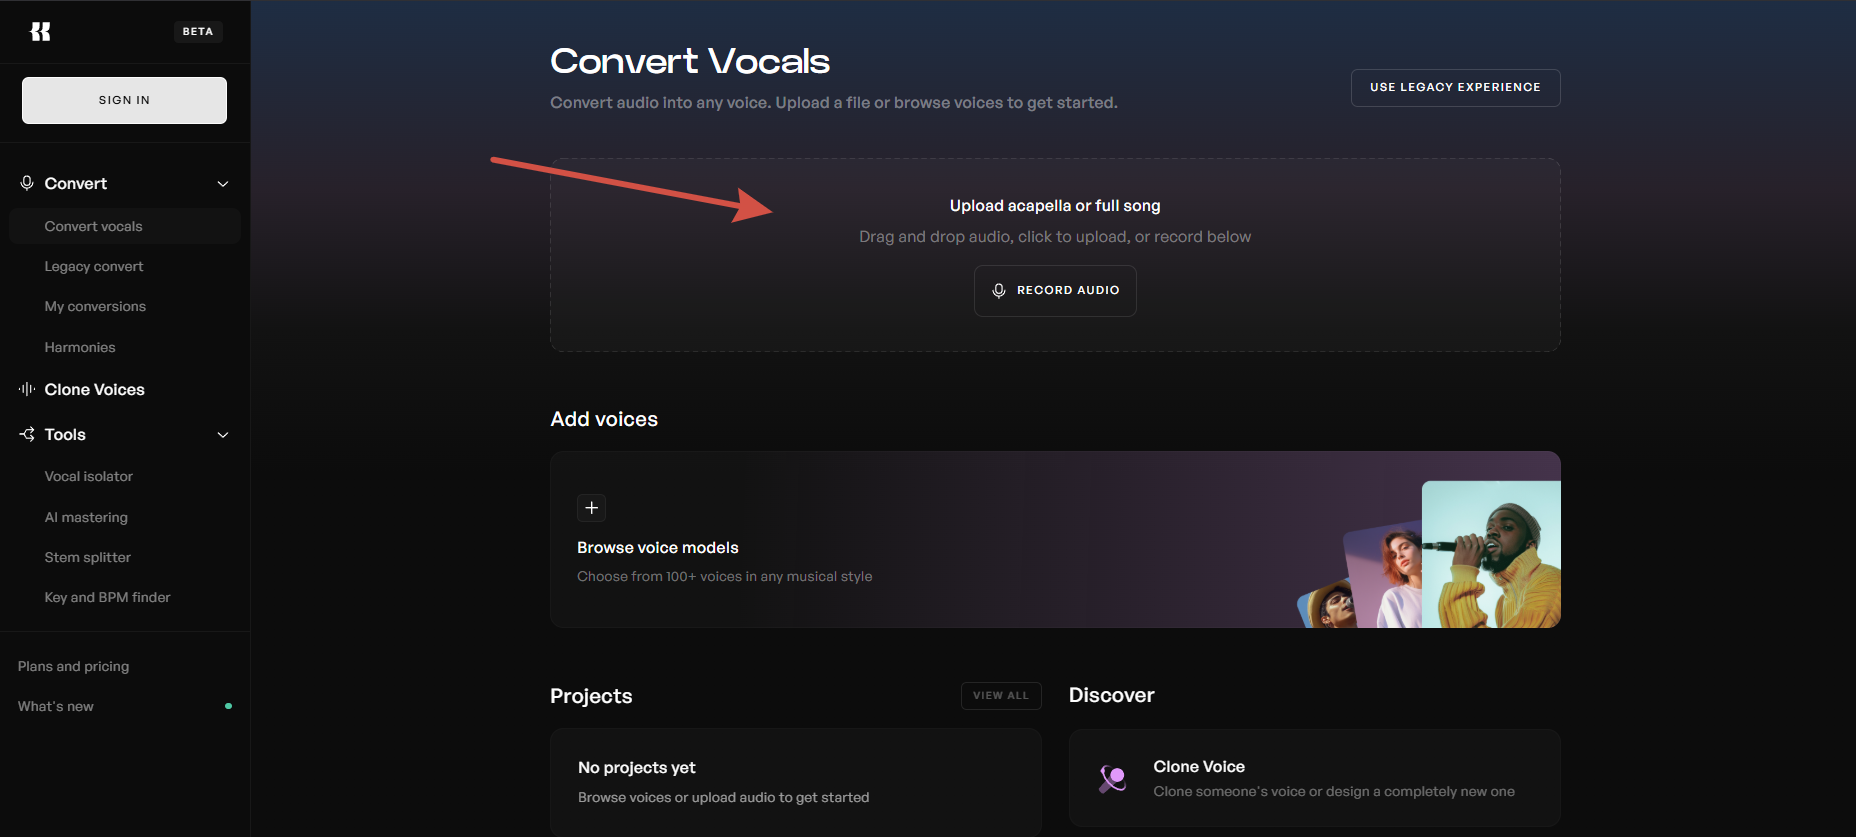Open My conversions in the sidebar

pos(95,306)
